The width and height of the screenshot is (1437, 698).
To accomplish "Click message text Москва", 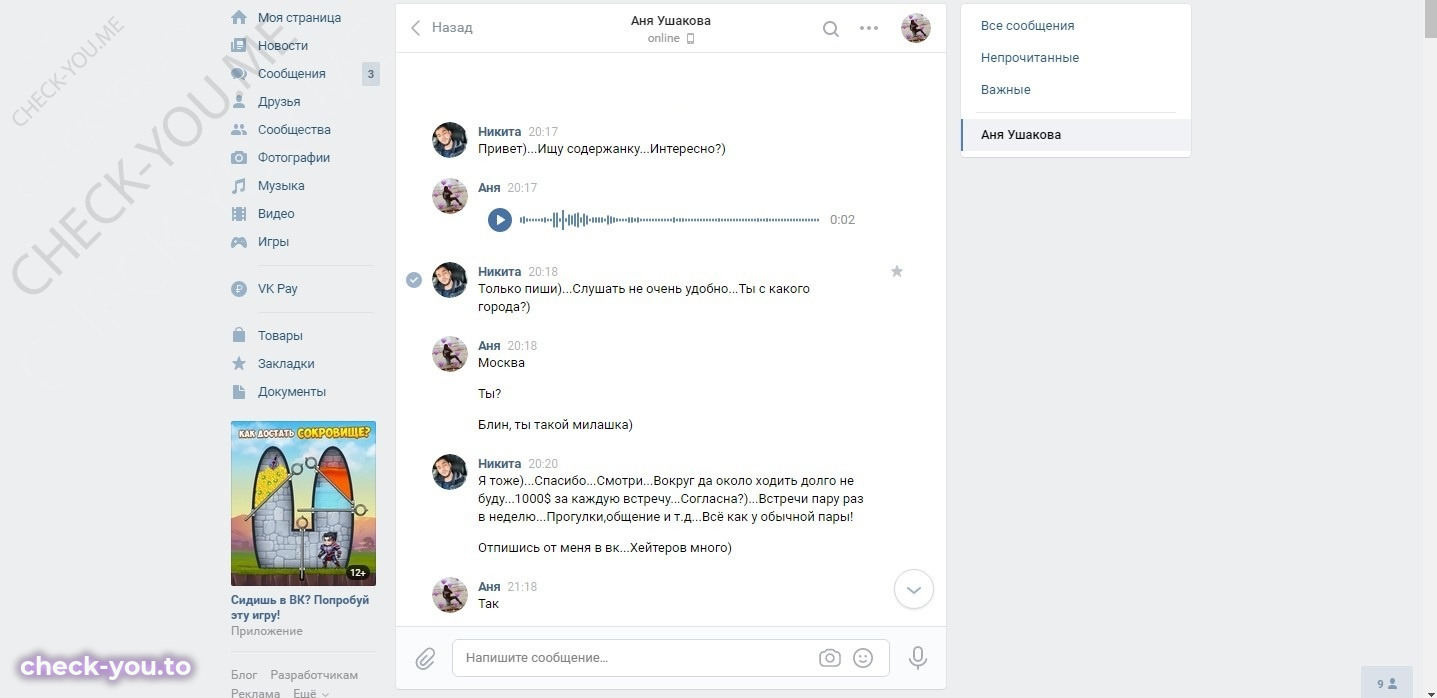I will pyautogui.click(x=501, y=362).
